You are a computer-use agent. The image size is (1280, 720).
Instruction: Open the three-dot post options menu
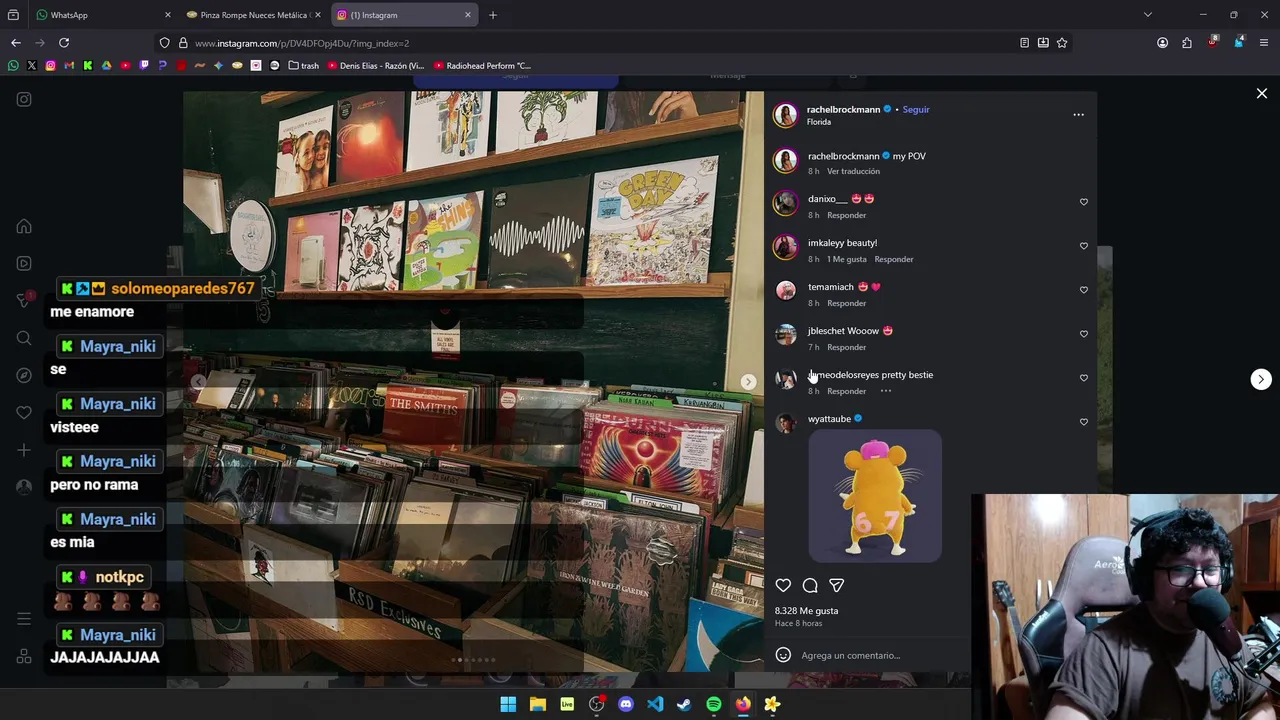(x=1078, y=115)
